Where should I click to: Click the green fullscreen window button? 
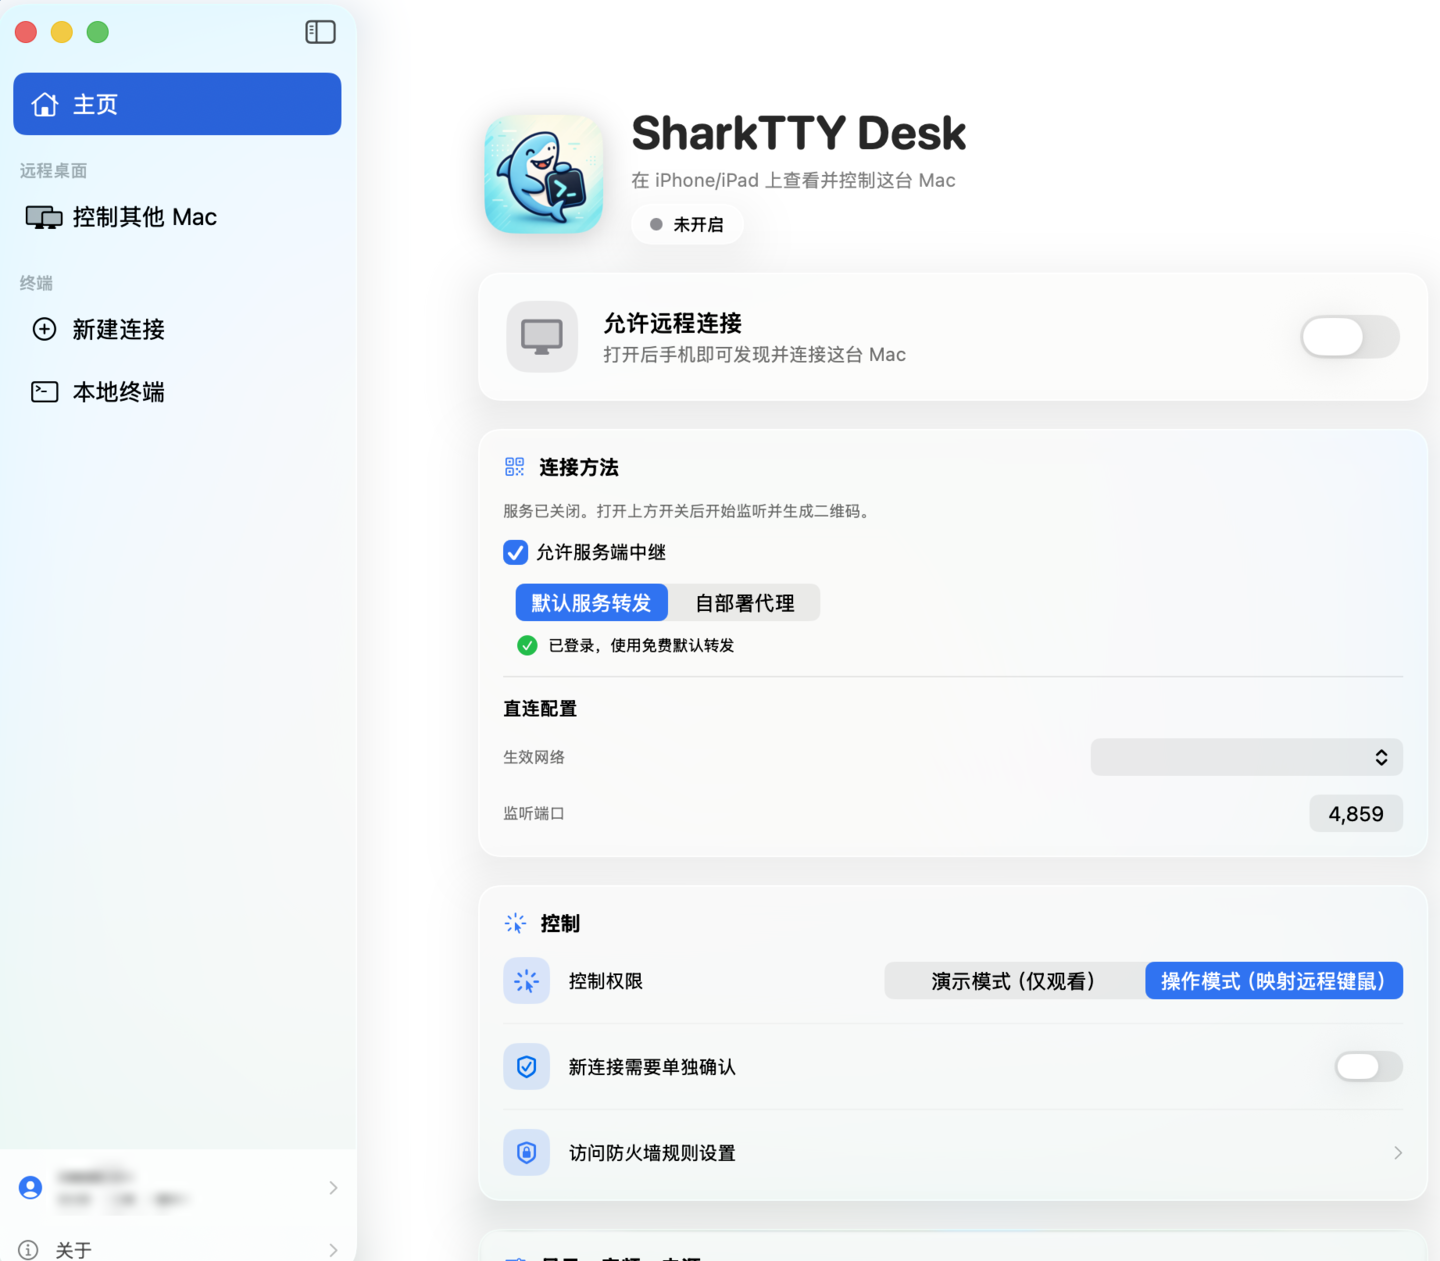98,32
